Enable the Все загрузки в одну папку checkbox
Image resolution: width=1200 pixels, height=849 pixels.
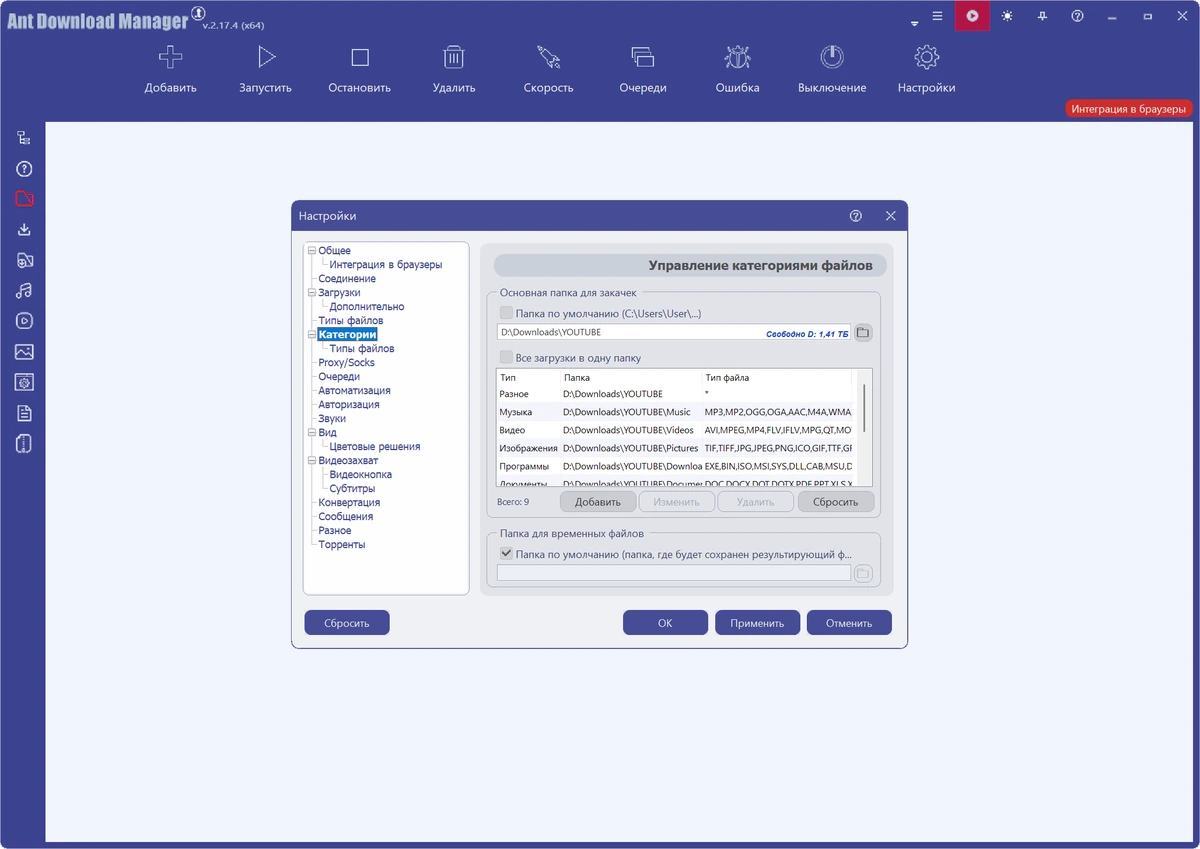pyautogui.click(x=506, y=357)
